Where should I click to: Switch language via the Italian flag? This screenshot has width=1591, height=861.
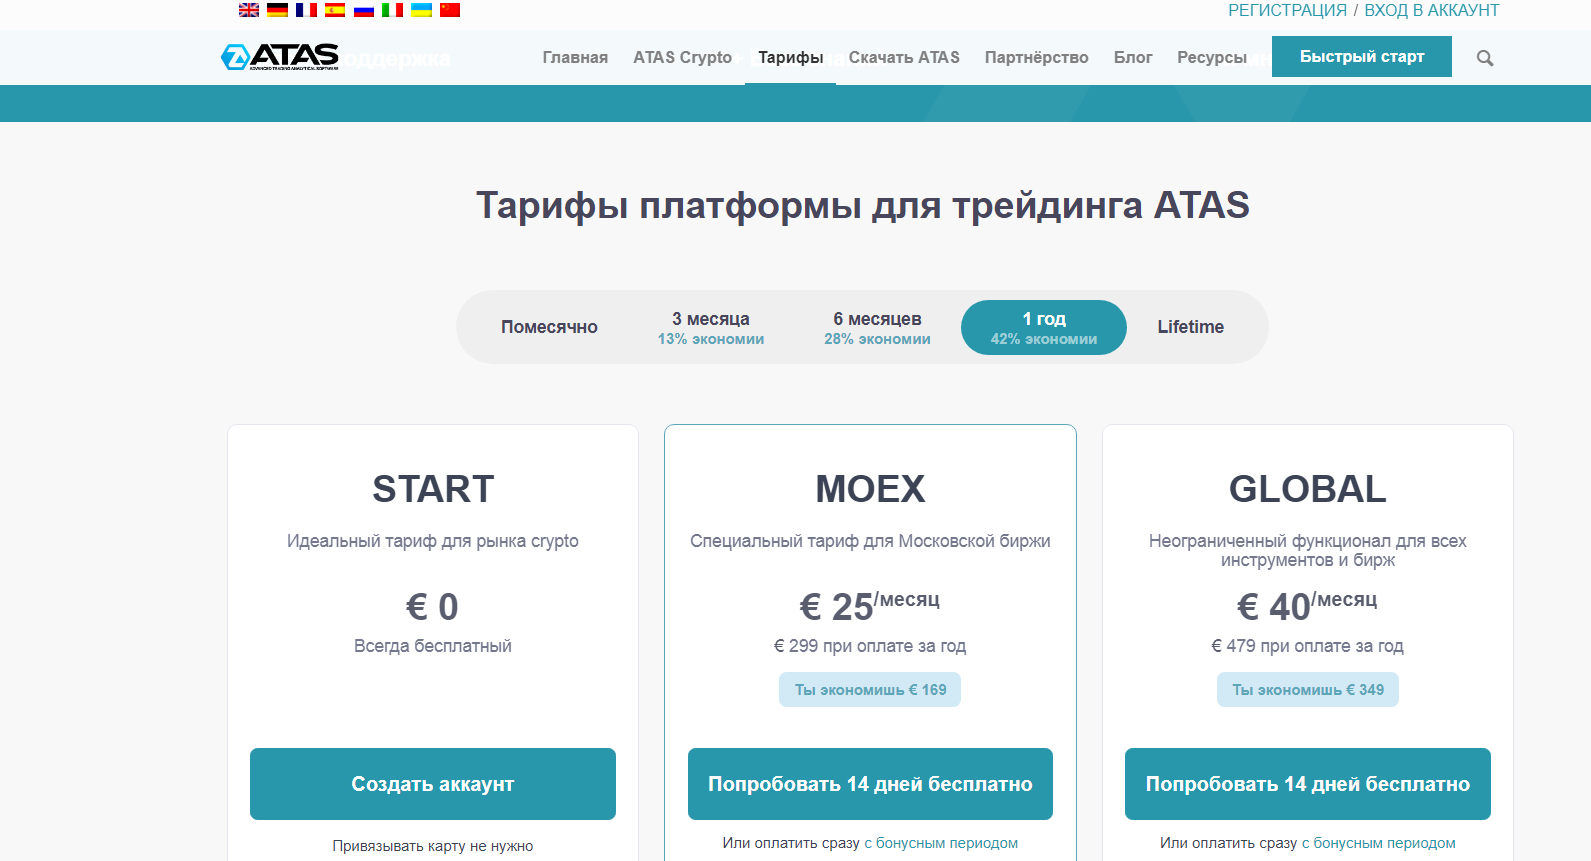[393, 10]
